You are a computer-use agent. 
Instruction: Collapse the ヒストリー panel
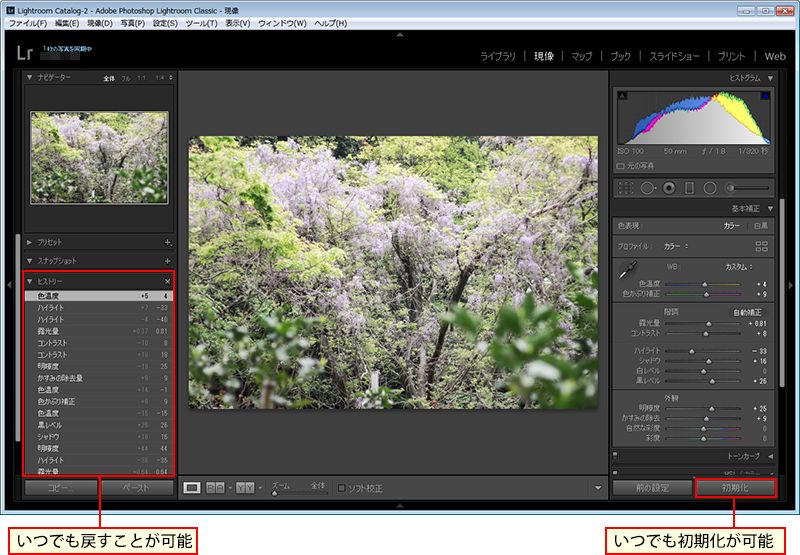click(30, 282)
